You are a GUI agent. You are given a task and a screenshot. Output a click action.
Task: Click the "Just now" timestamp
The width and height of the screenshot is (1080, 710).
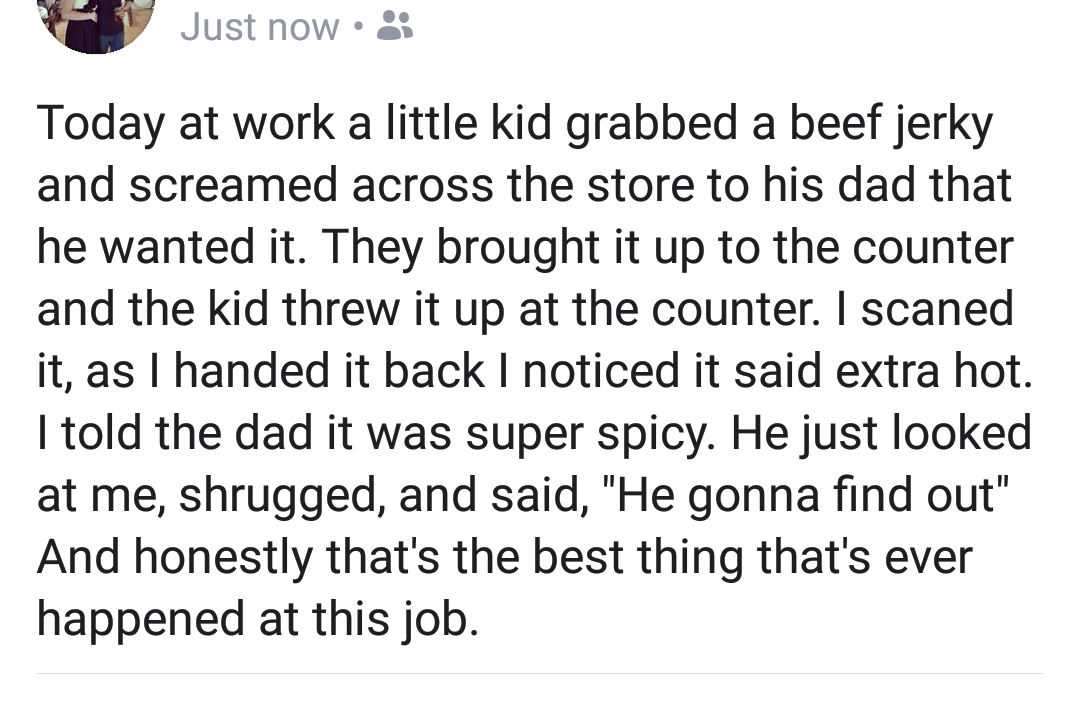[259, 28]
